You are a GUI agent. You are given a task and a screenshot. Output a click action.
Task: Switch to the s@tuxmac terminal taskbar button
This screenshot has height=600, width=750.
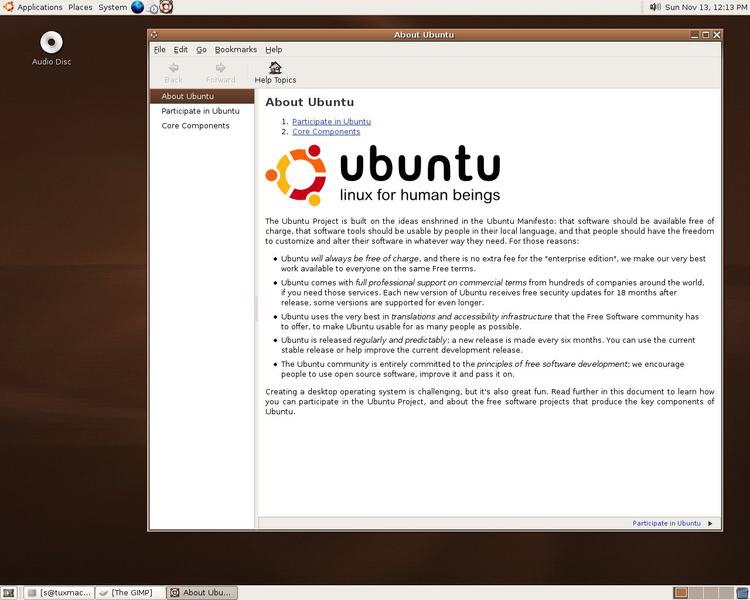click(59, 593)
